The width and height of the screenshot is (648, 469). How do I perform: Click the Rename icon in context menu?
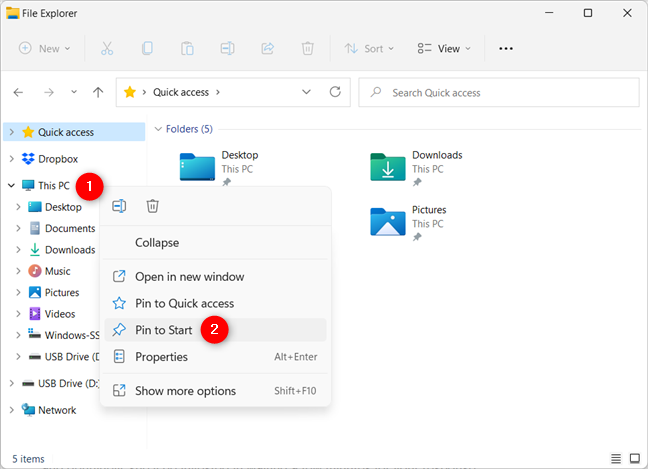point(119,206)
